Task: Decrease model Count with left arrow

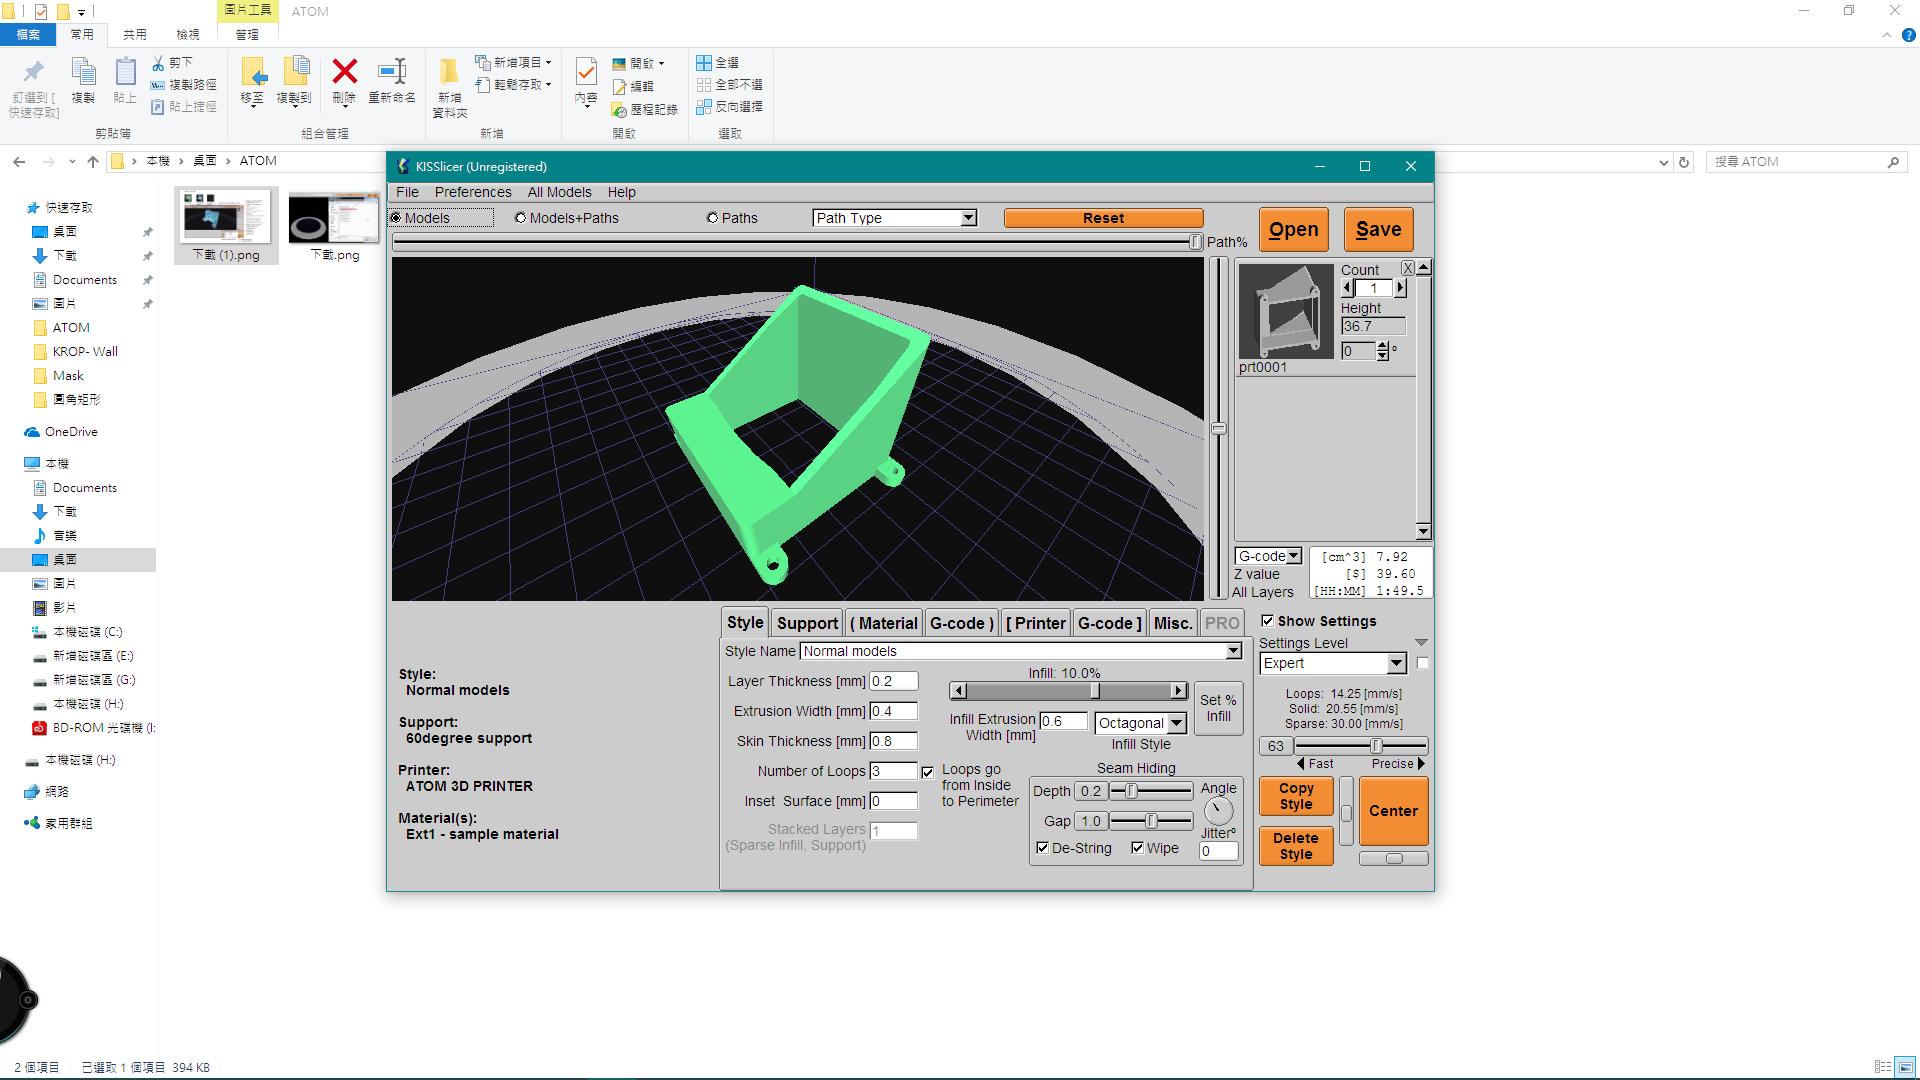Action: pos(1347,288)
